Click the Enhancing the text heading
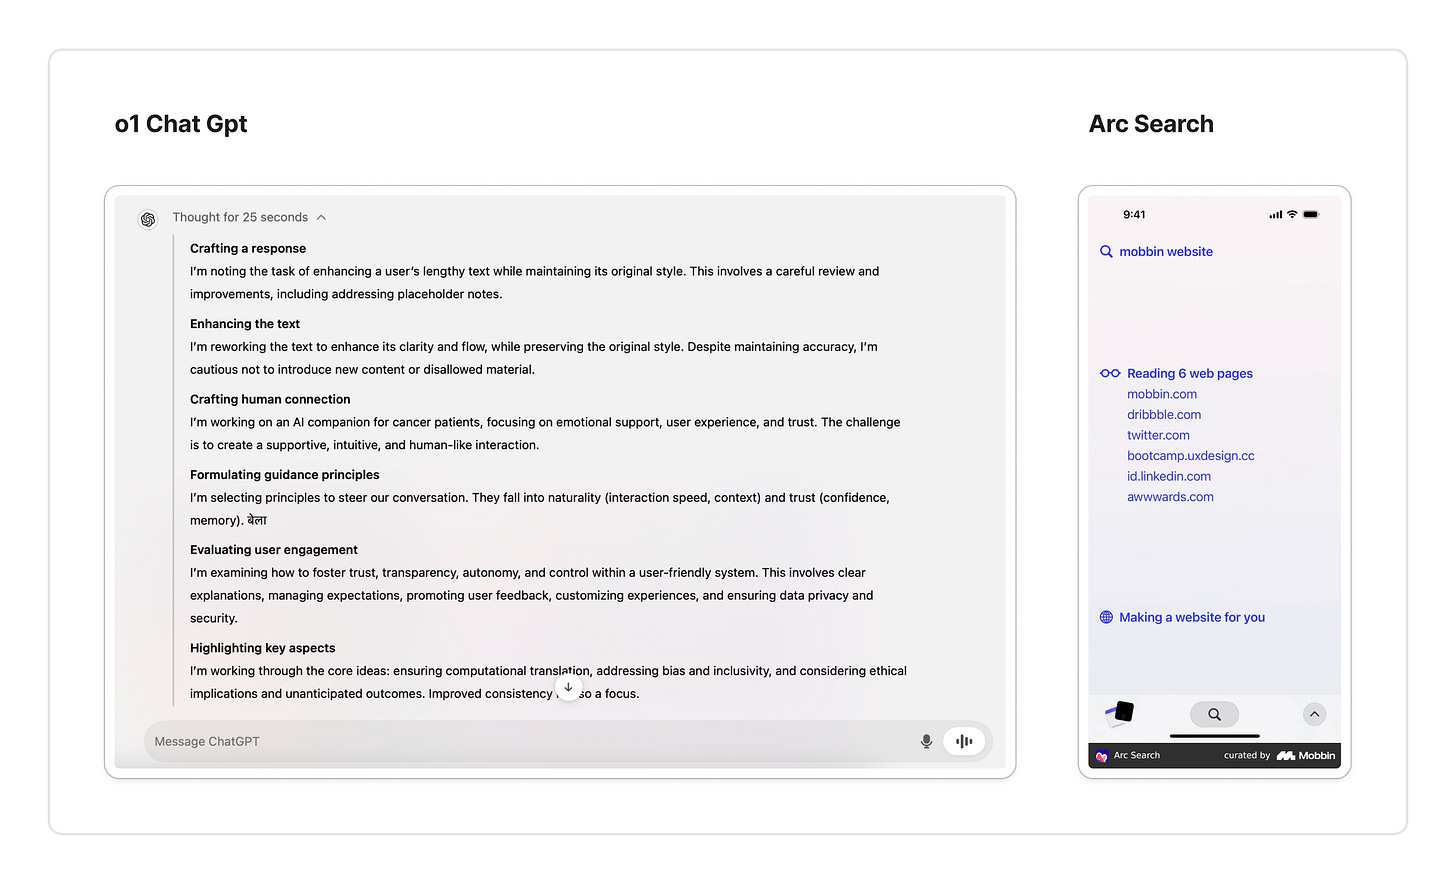This screenshot has width=1456, height=883. (x=245, y=324)
